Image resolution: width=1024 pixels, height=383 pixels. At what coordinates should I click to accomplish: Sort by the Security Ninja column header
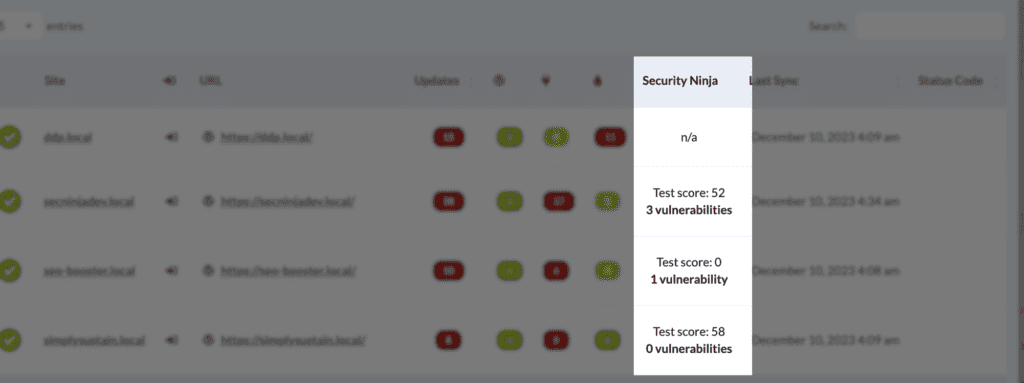[680, 81]
